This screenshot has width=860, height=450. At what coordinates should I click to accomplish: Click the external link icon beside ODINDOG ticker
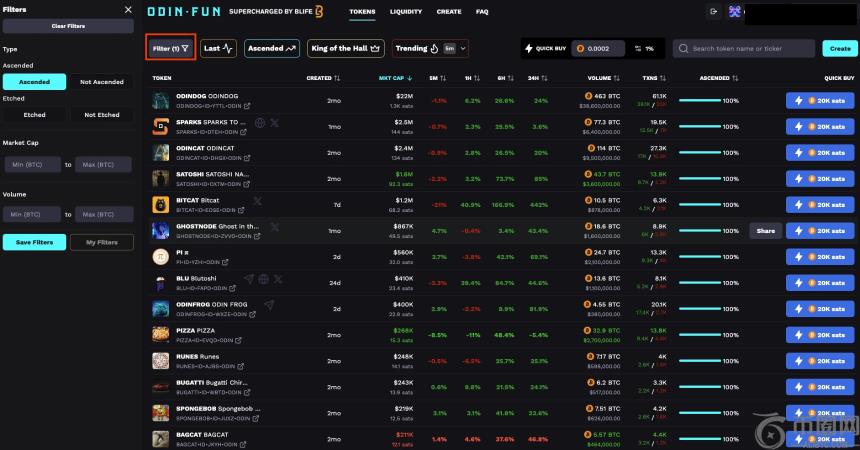[244, 105]
